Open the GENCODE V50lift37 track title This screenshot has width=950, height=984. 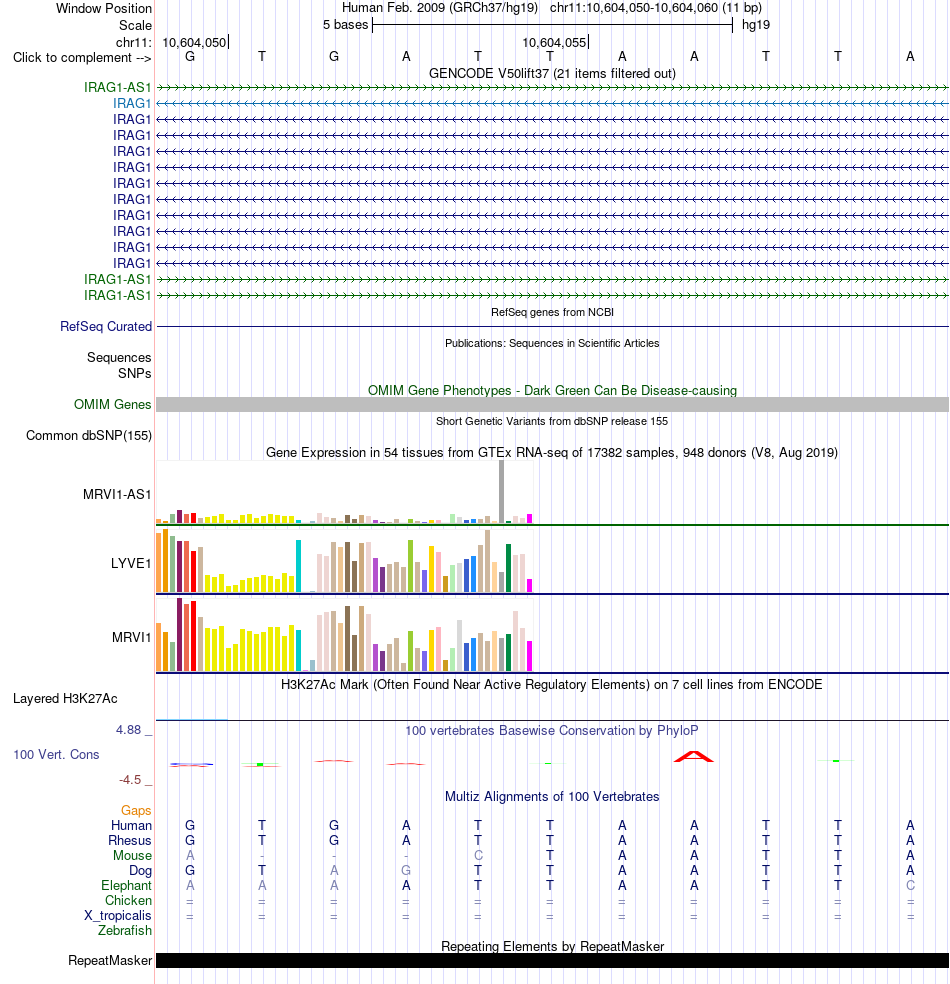[x=552, y=73]
